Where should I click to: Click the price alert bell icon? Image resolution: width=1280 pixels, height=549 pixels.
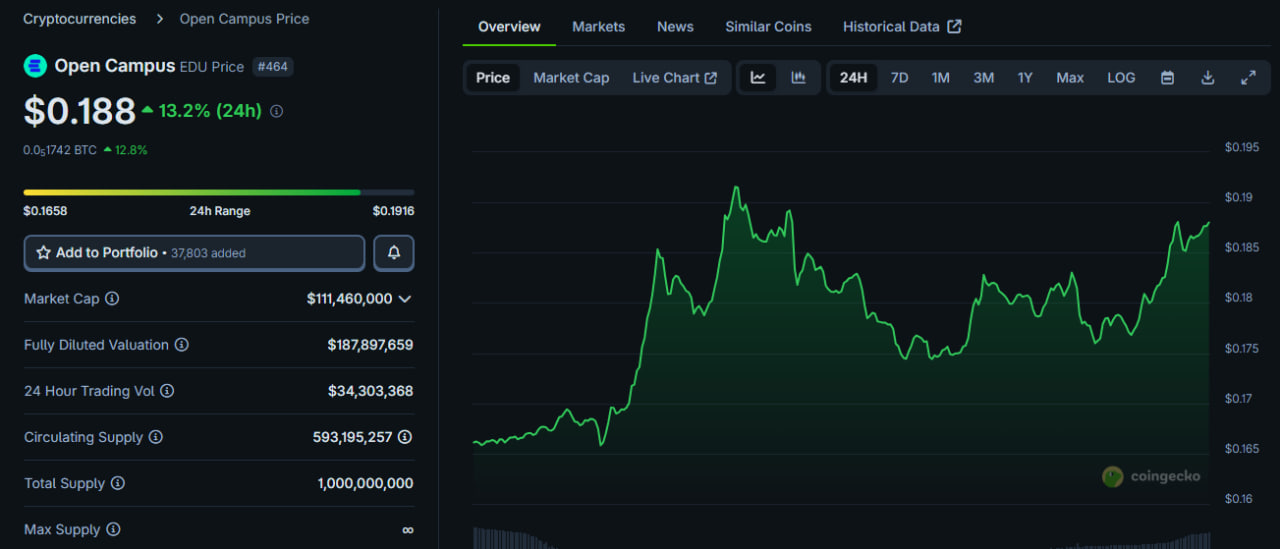point(394,253)
